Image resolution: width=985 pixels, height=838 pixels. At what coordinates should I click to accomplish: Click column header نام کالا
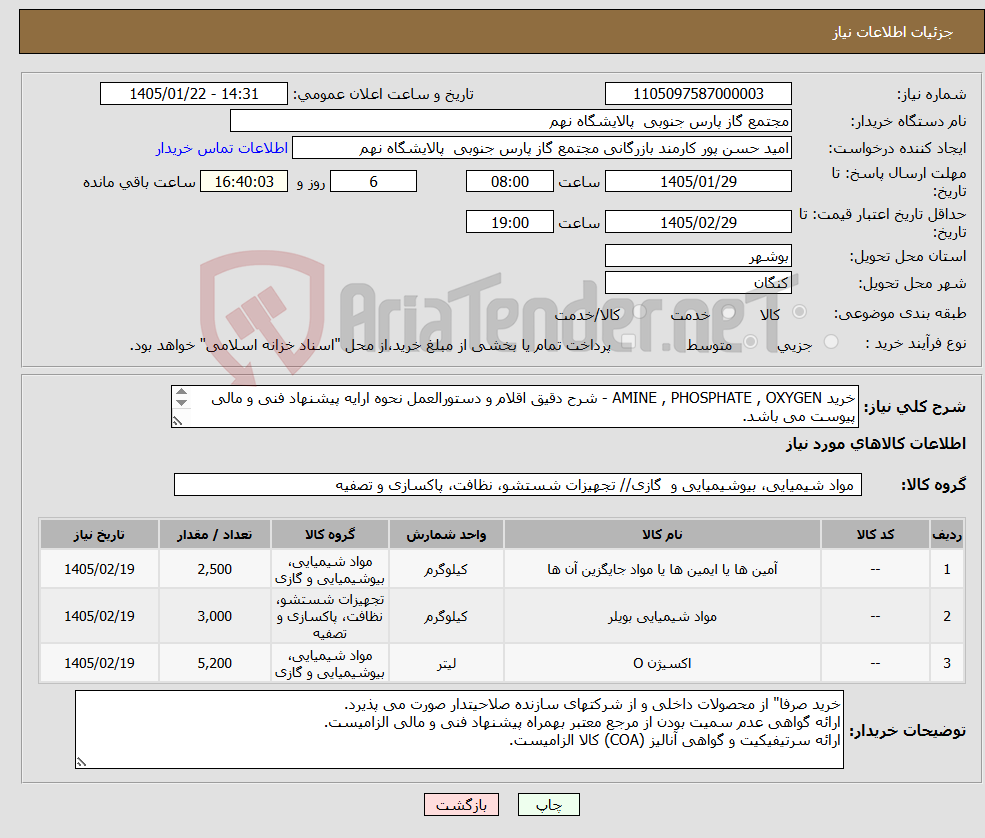pos(662,535)
